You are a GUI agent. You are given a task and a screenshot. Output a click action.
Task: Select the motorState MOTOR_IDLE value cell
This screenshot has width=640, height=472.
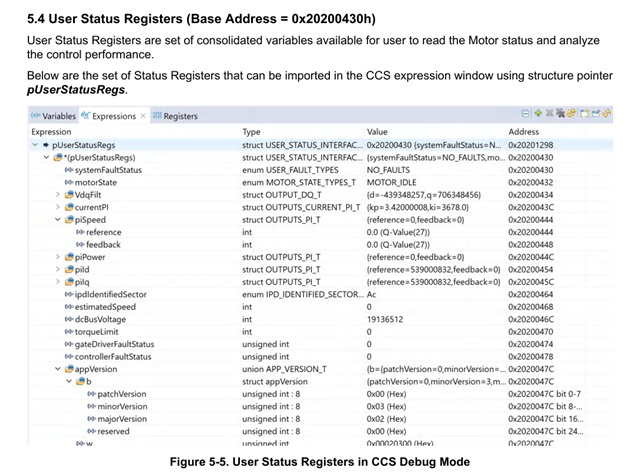[x=391, y=183]
